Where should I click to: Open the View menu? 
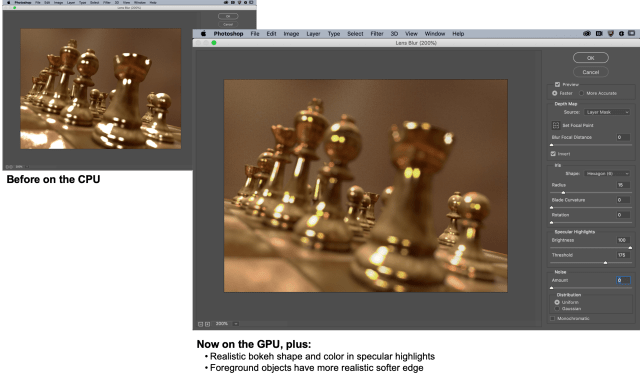coord(411,34)
